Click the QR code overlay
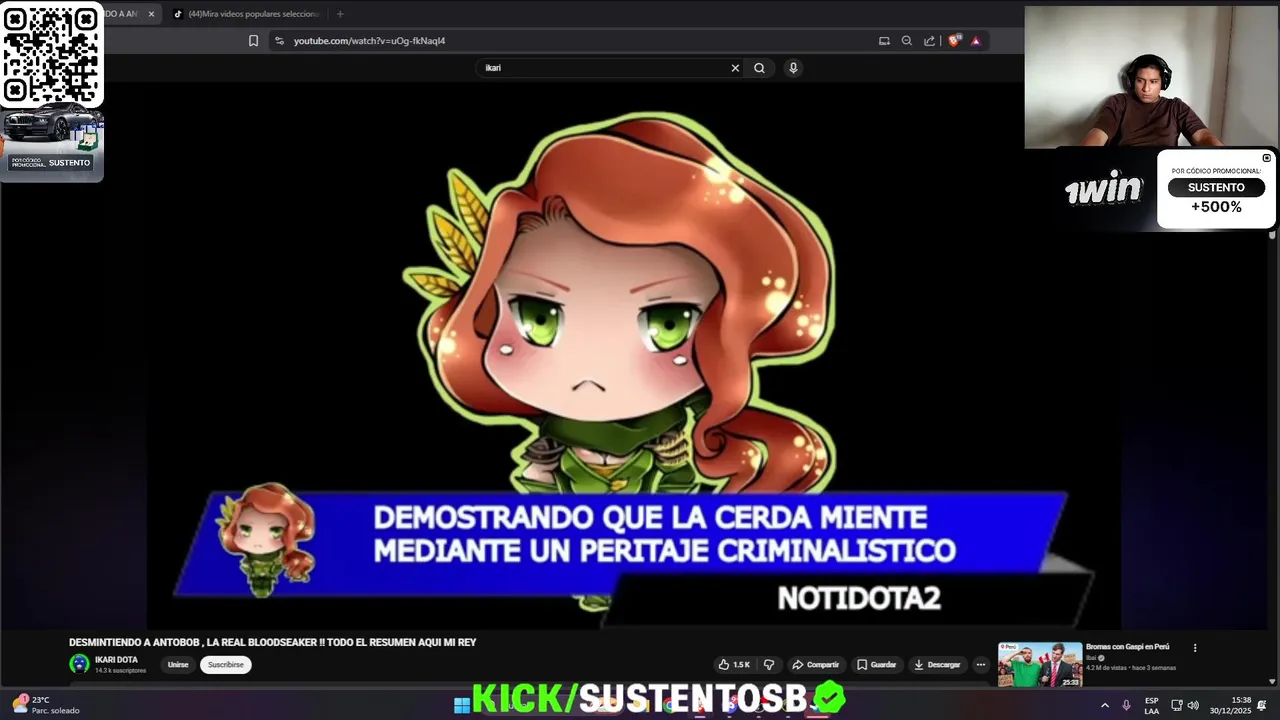 [52, 54]
